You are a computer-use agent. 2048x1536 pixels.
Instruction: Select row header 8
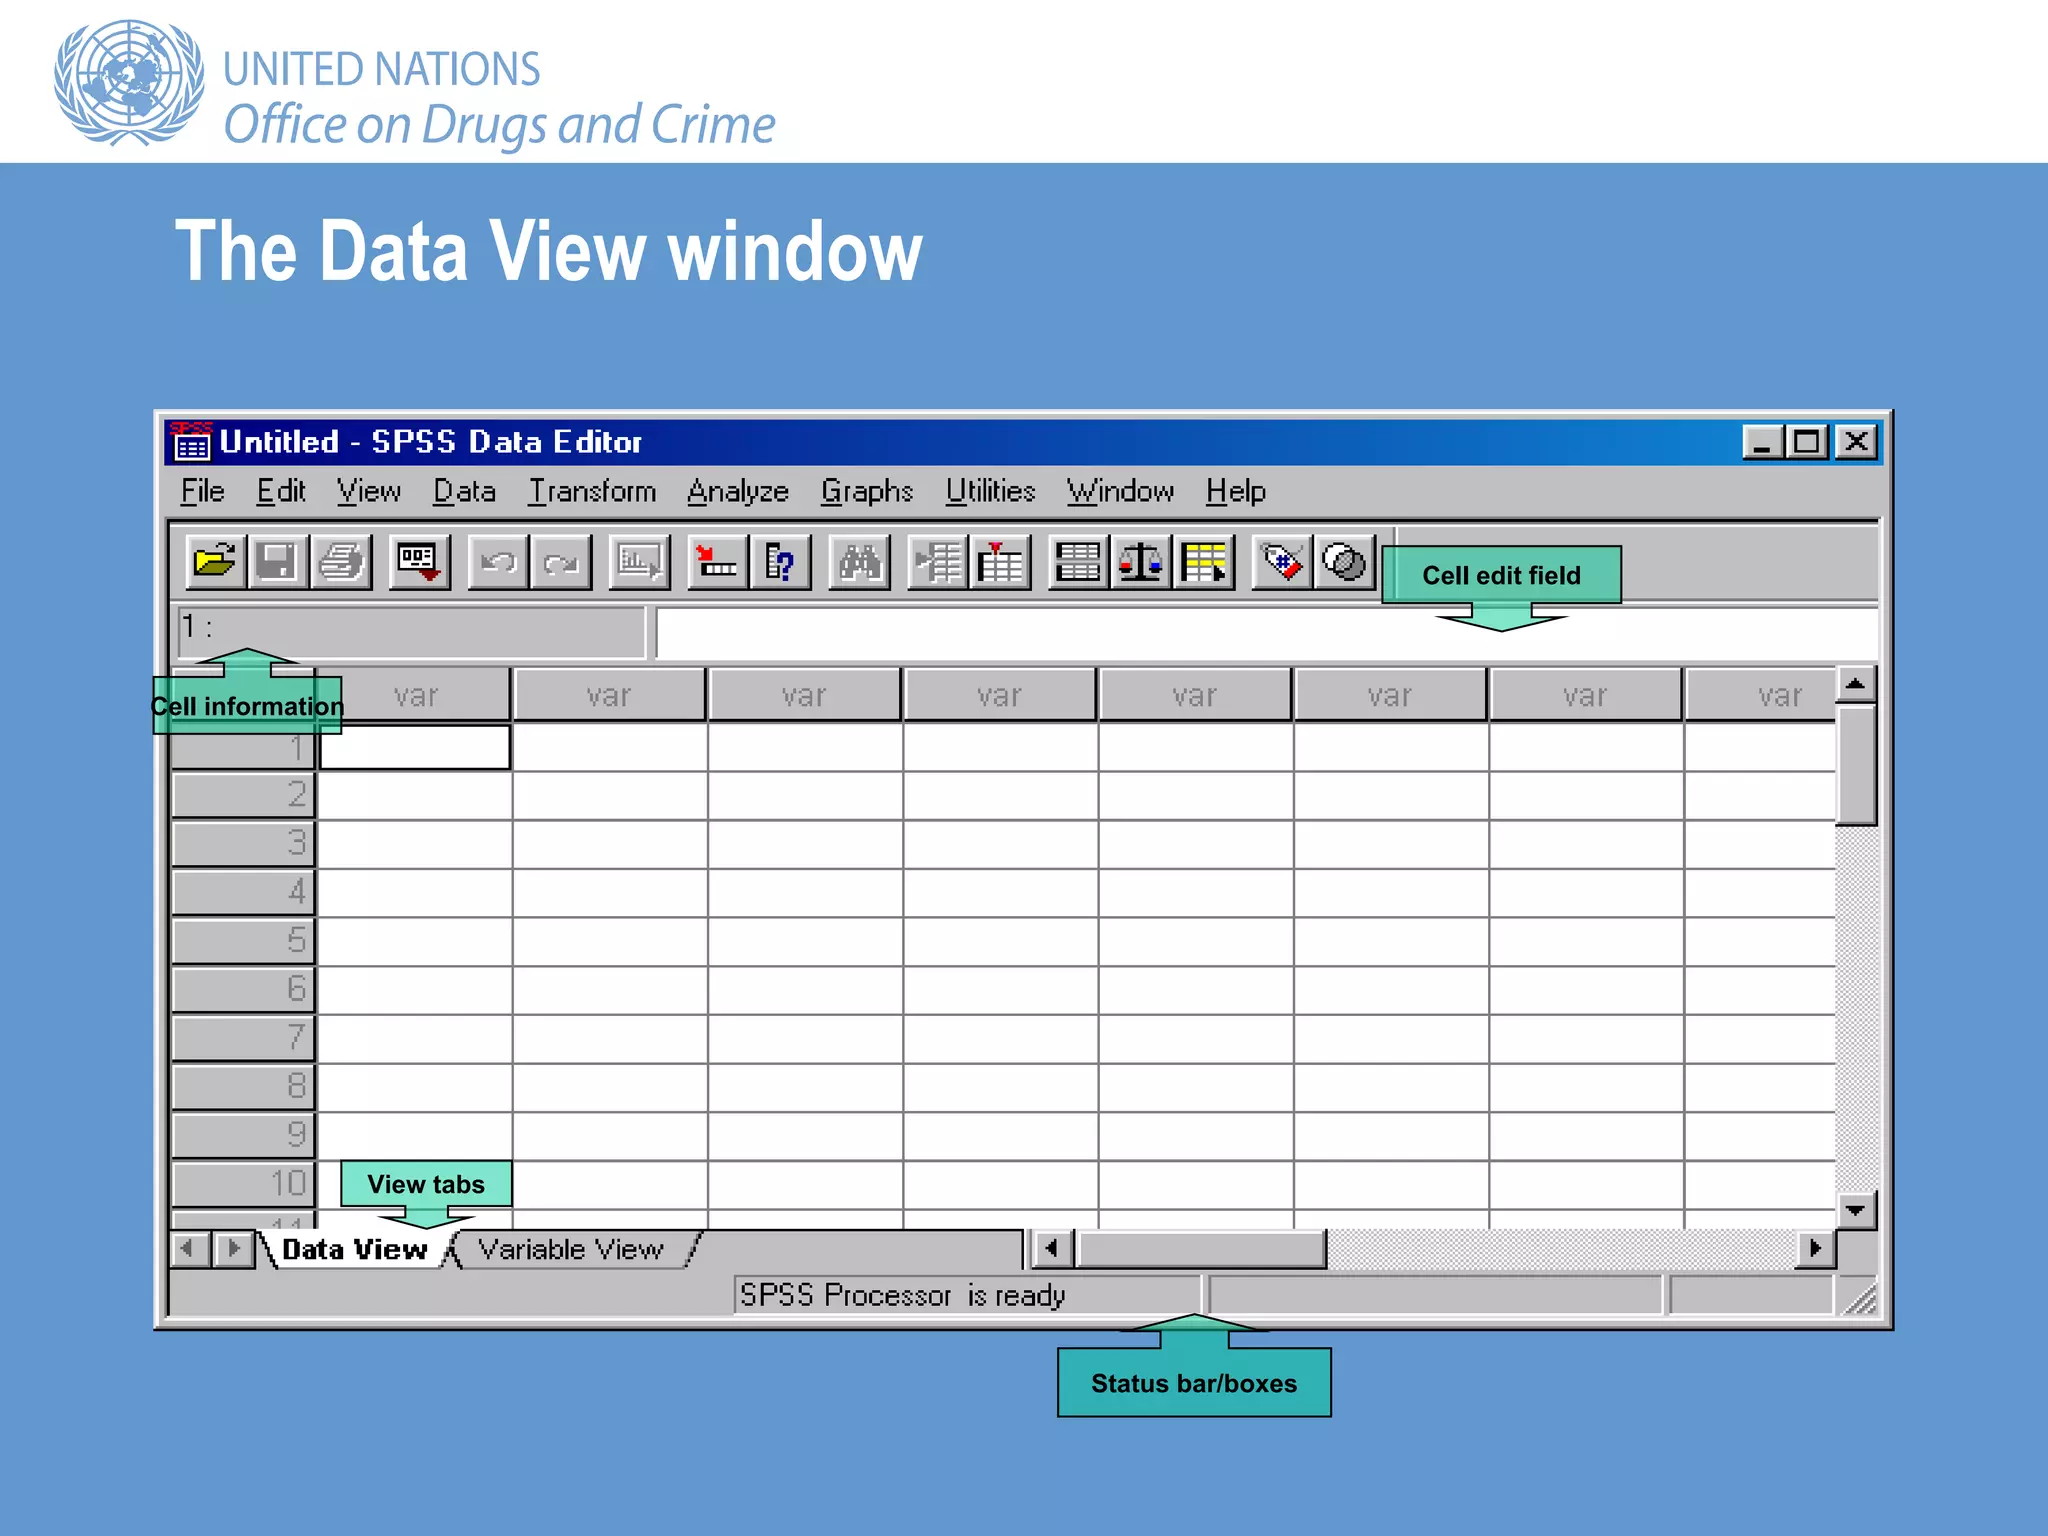pyautogui.click(x=243, y=1086)
